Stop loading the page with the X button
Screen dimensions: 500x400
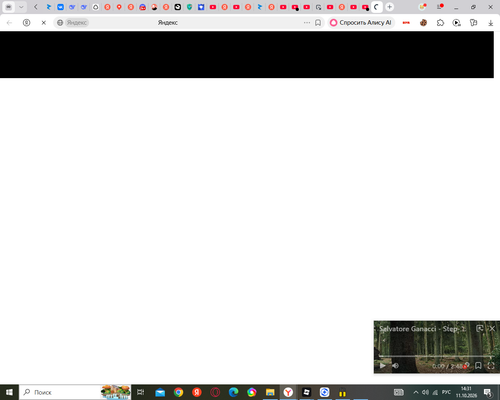point(43,23)
